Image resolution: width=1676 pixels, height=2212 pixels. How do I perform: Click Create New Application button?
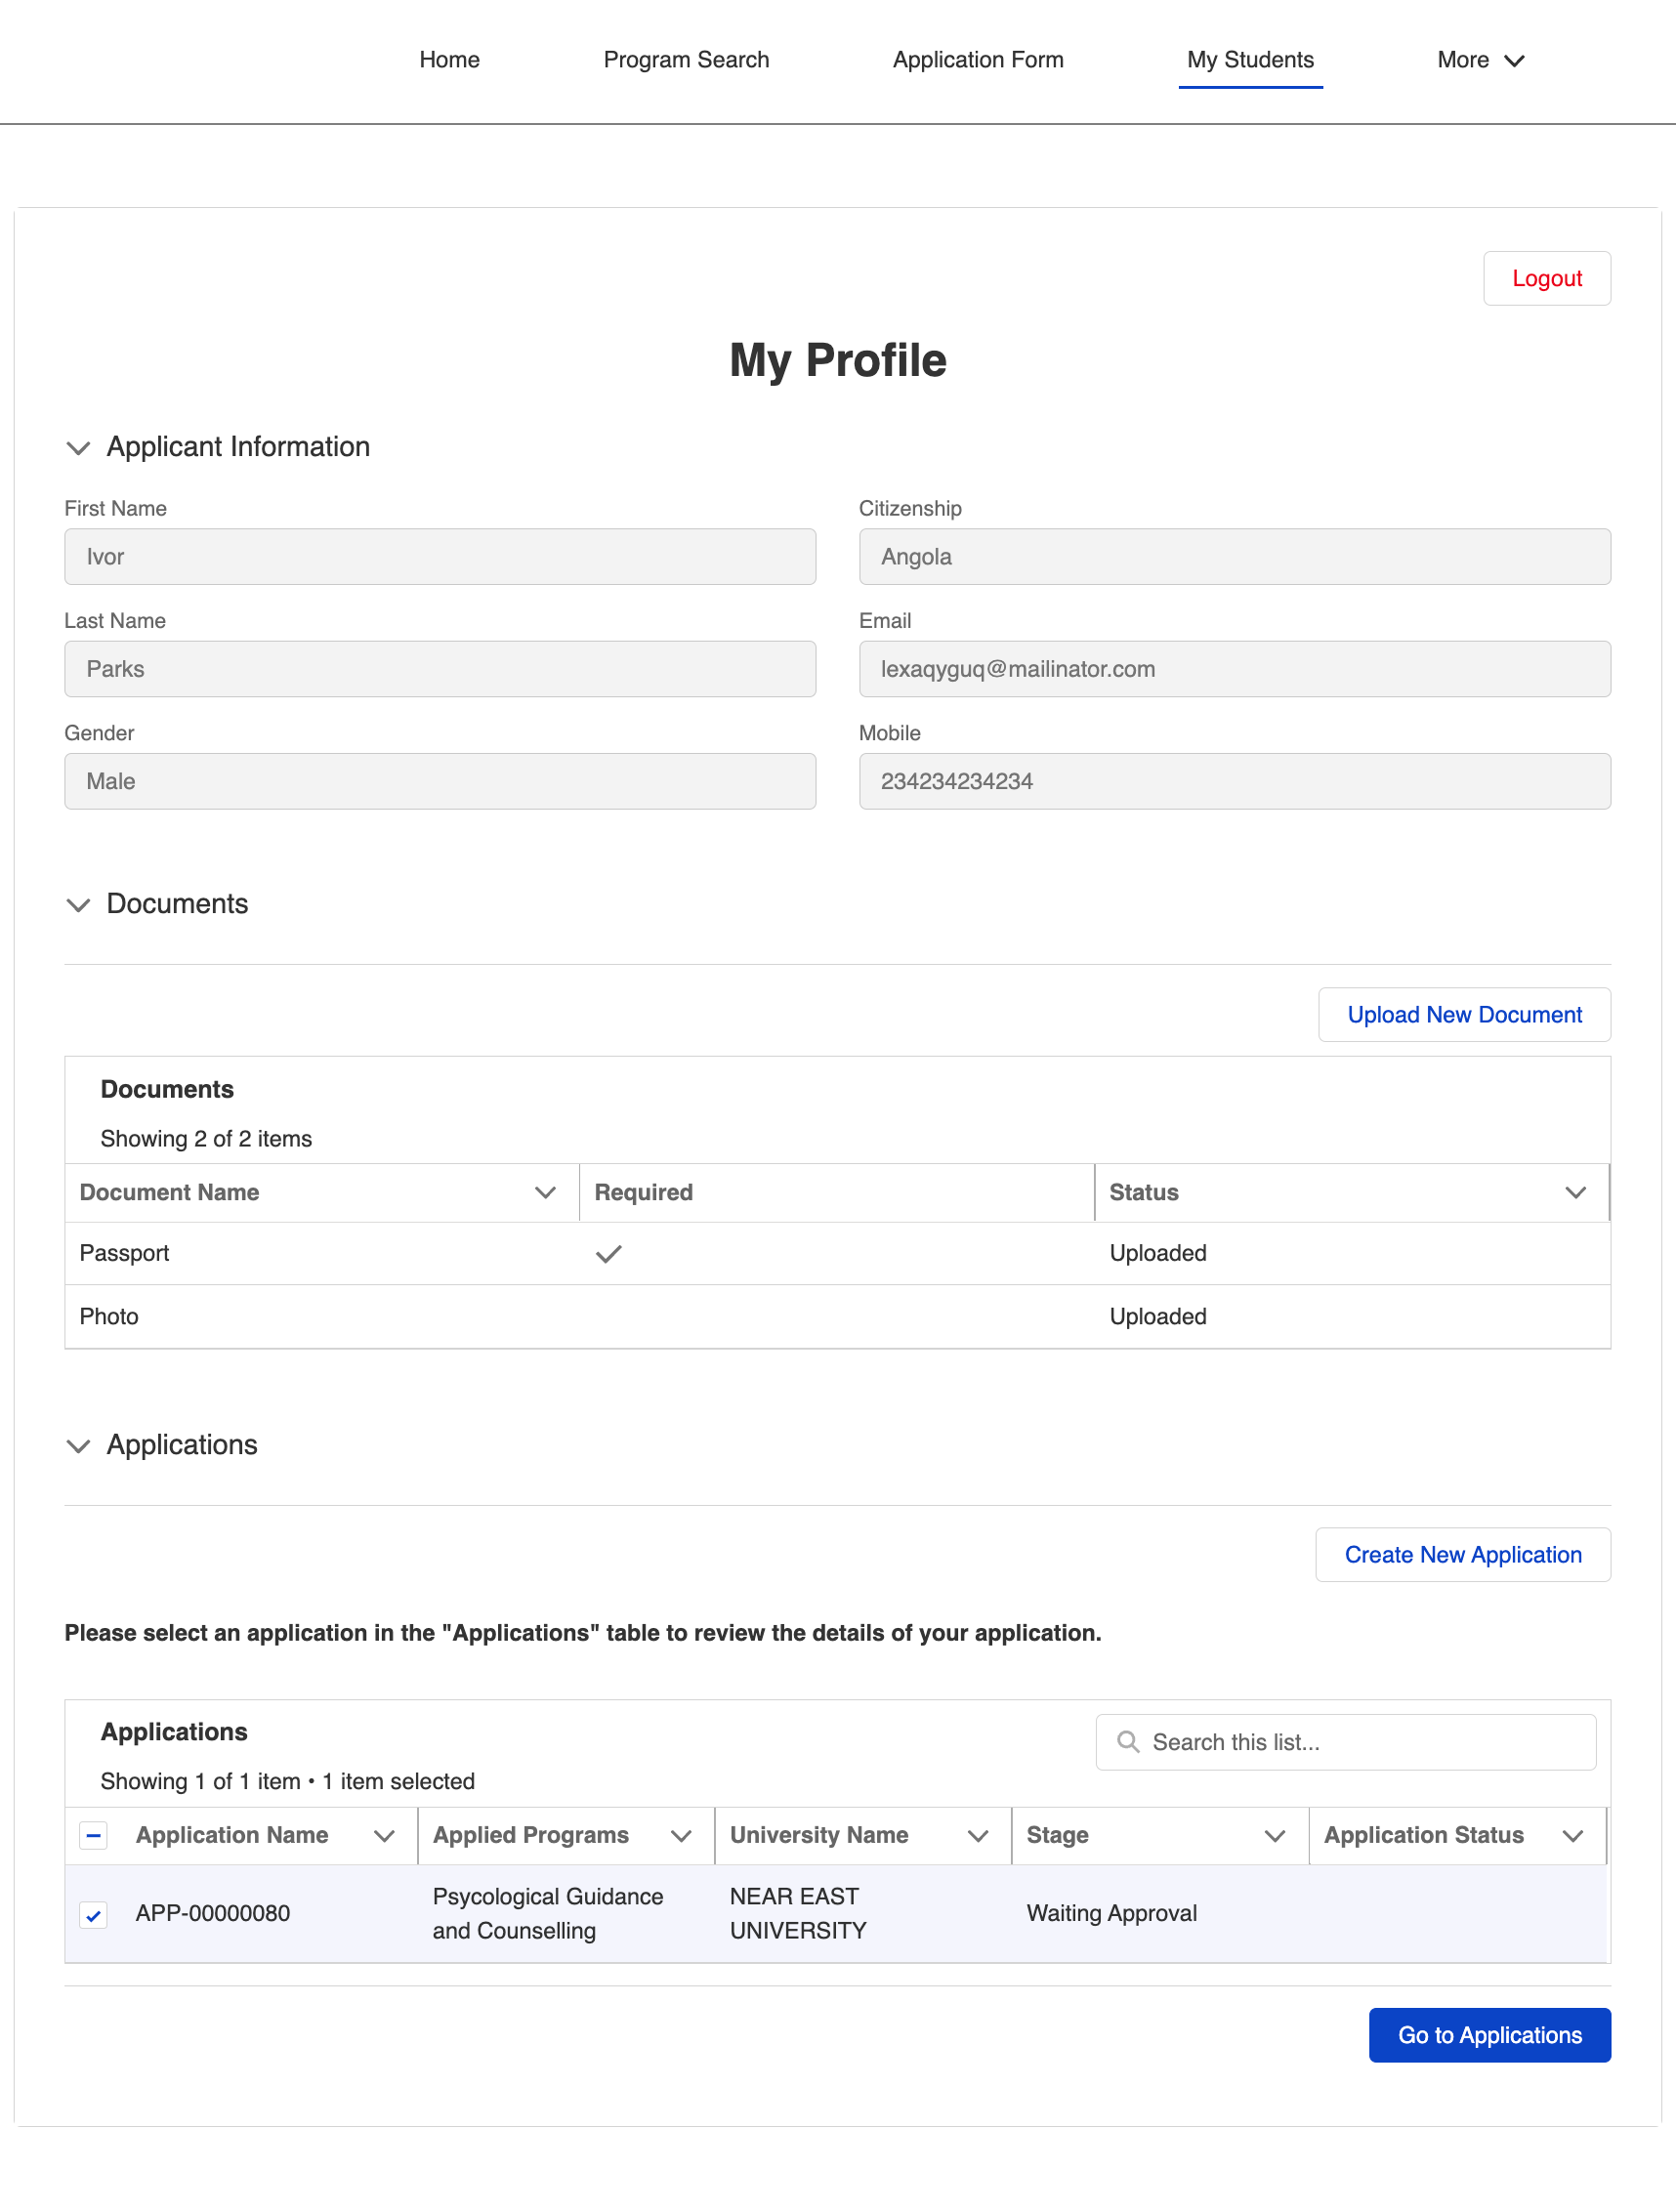coord(1462,1554)
